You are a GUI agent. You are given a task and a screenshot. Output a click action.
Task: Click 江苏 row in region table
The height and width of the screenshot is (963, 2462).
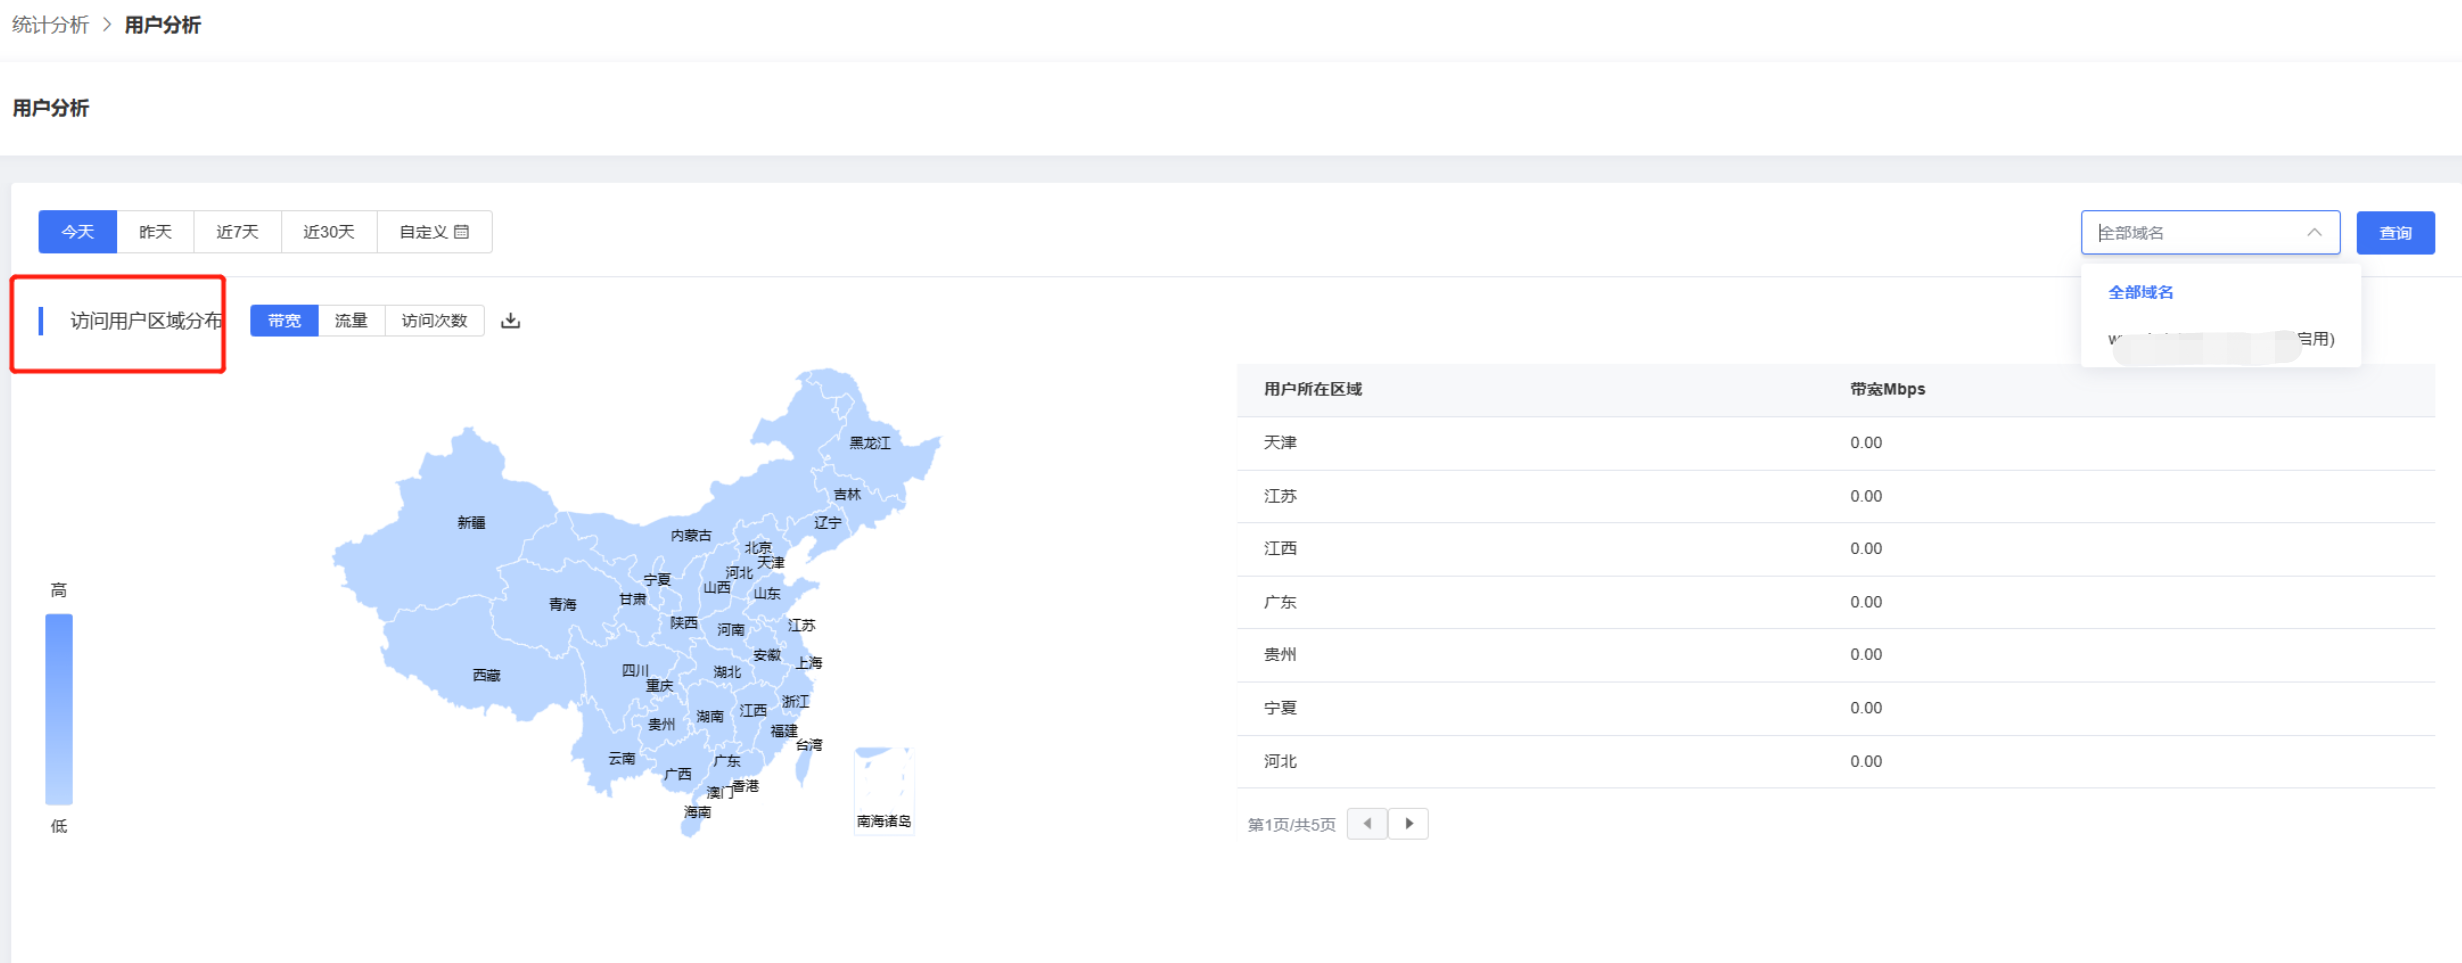point(1835,496)
